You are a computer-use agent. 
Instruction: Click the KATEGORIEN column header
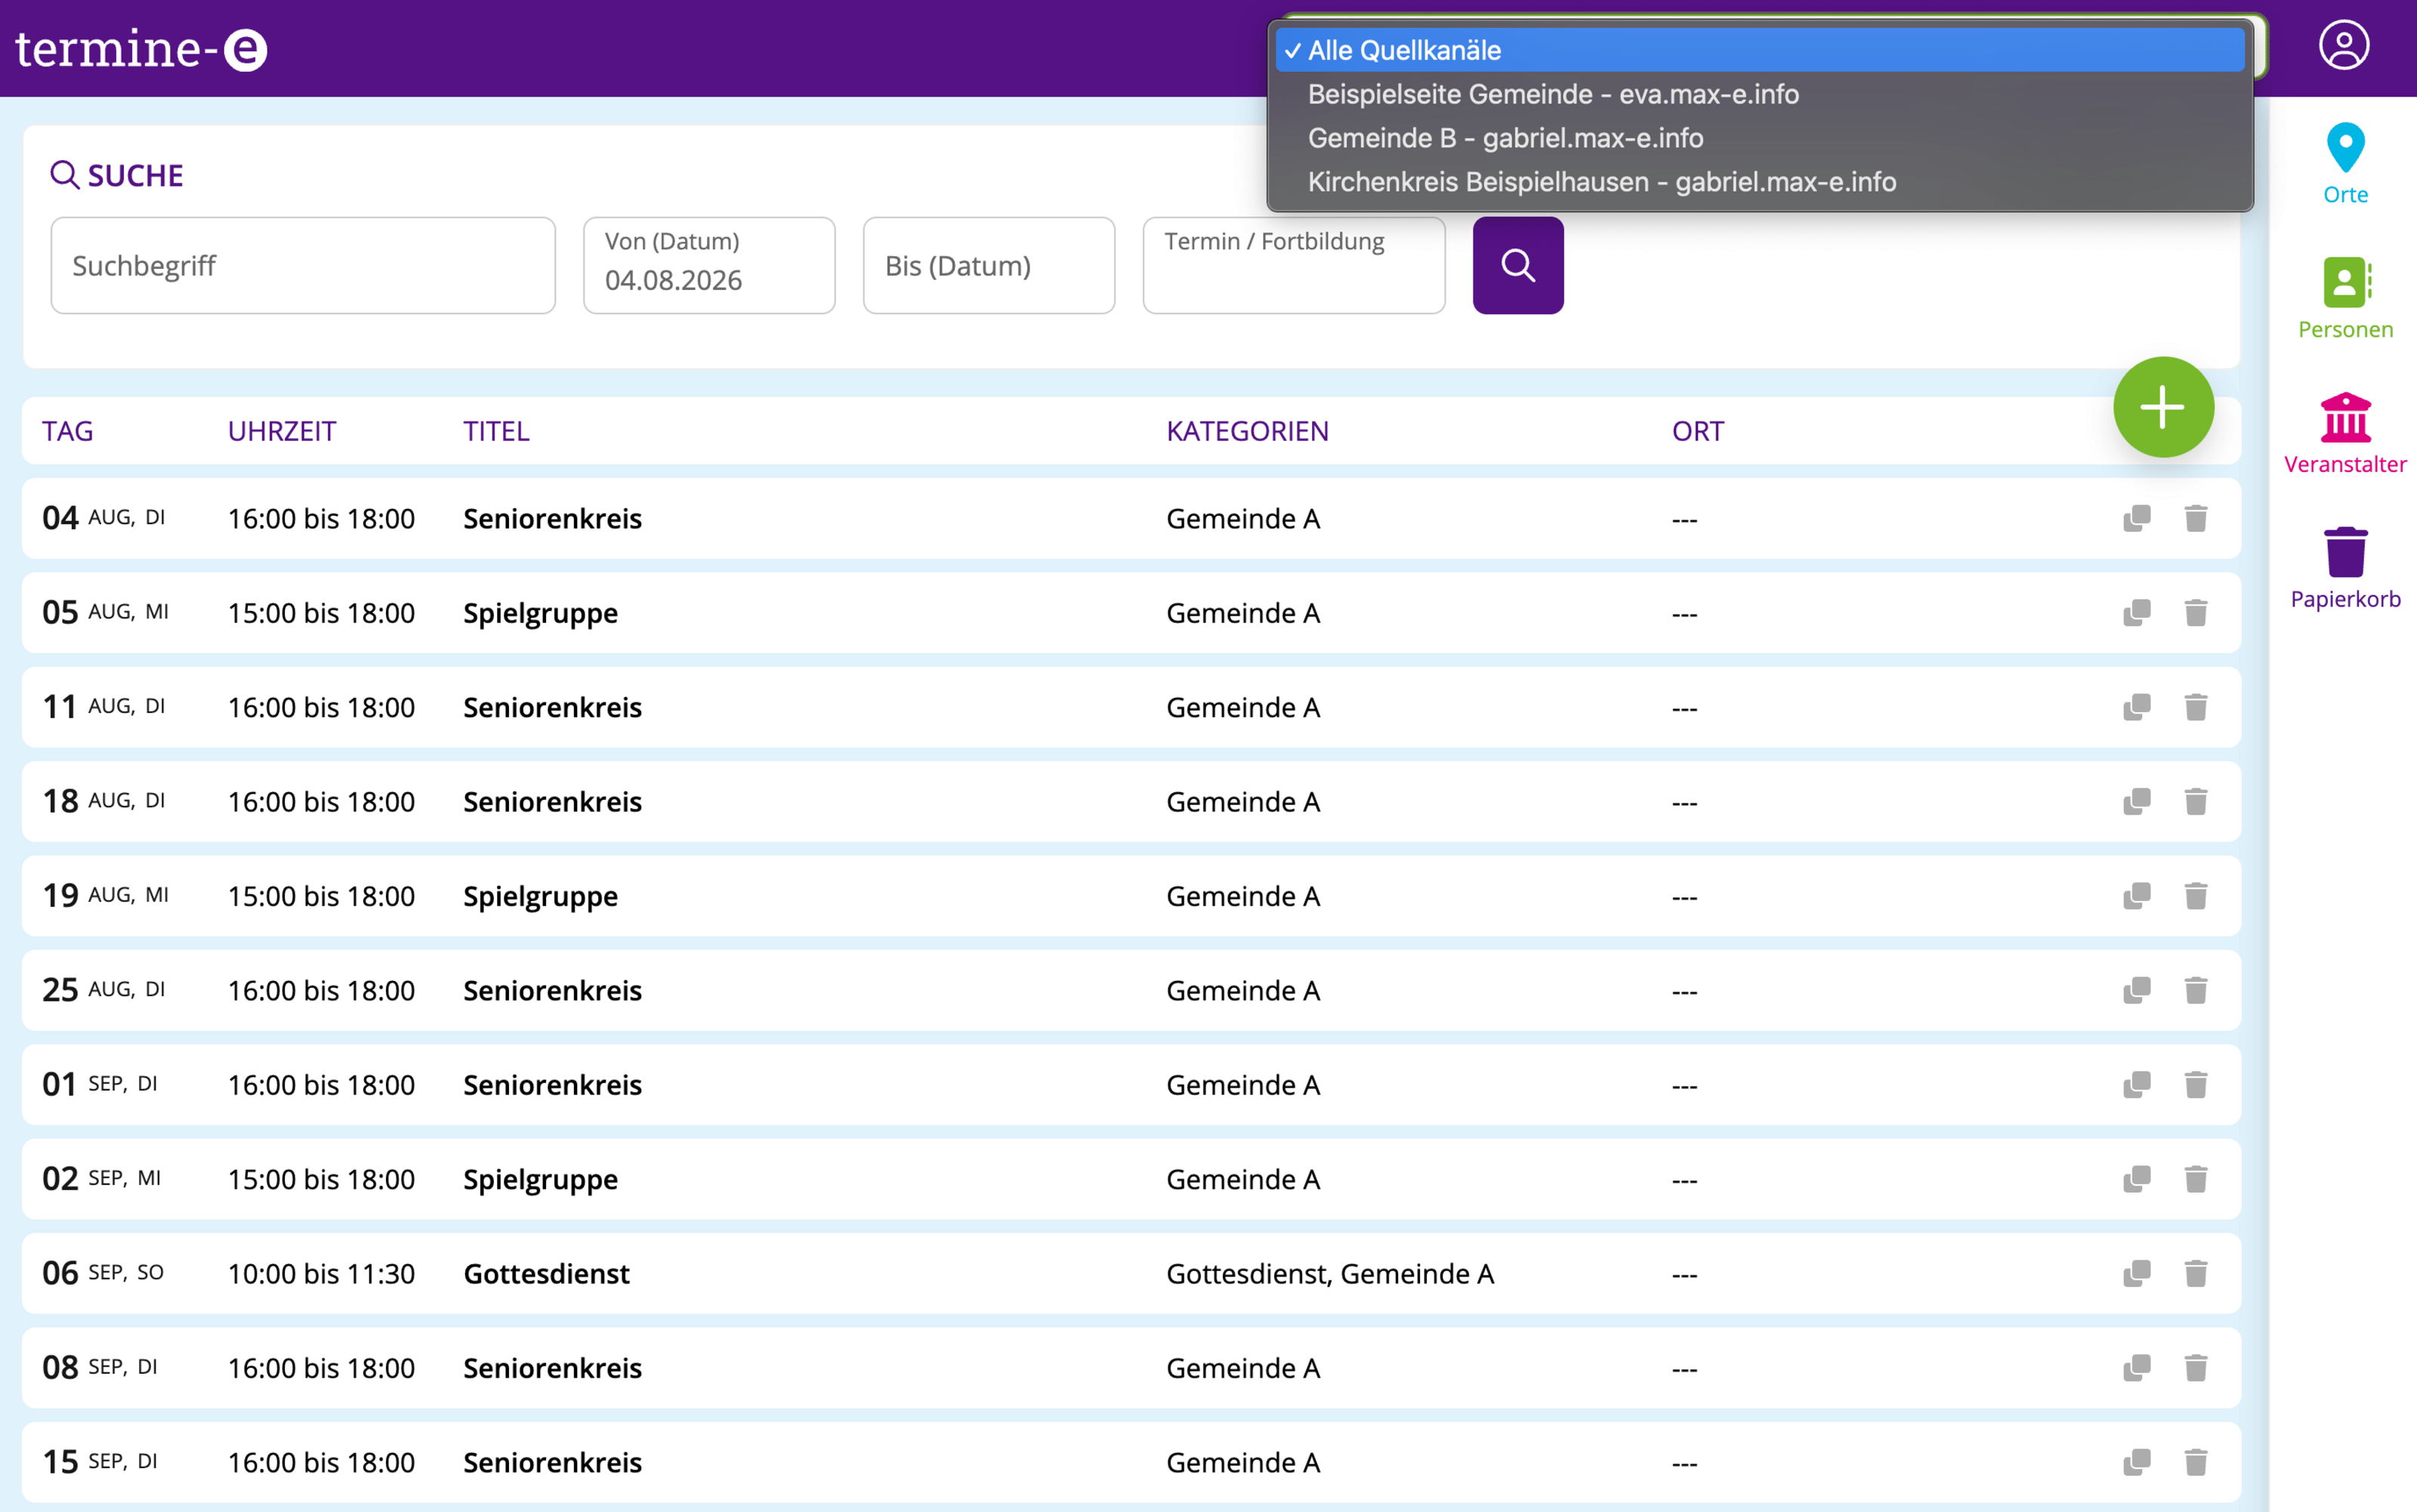pos(1247,431)
